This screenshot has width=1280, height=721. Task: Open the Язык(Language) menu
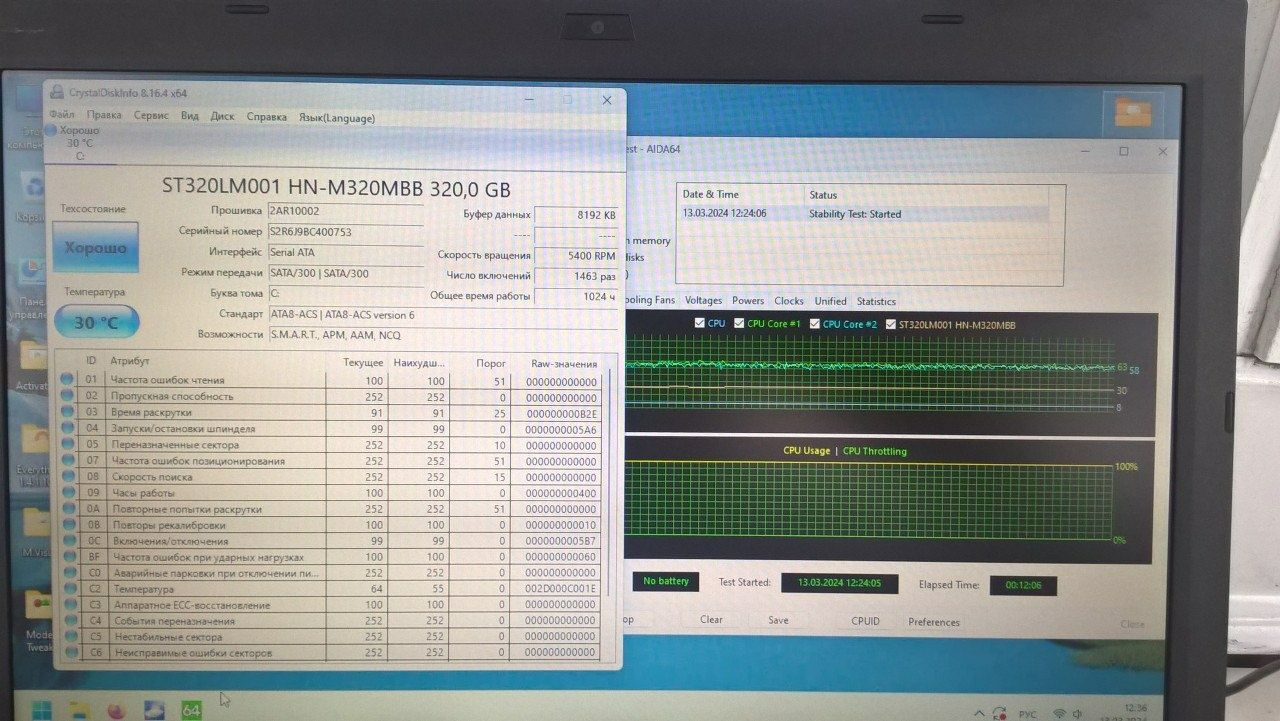(x=337, y=117)
